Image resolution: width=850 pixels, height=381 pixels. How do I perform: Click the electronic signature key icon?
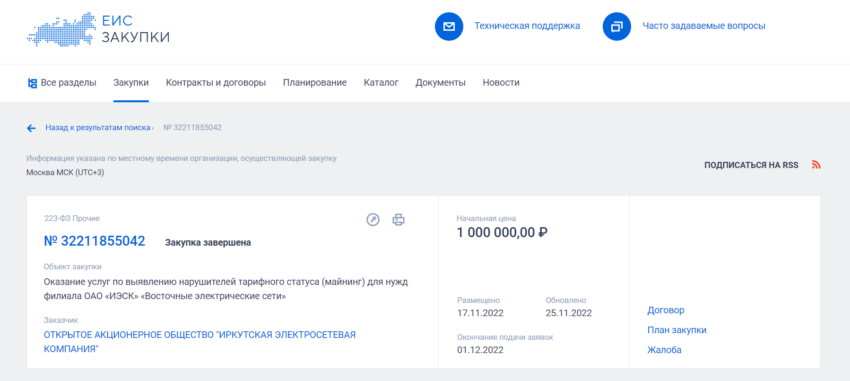373,219
